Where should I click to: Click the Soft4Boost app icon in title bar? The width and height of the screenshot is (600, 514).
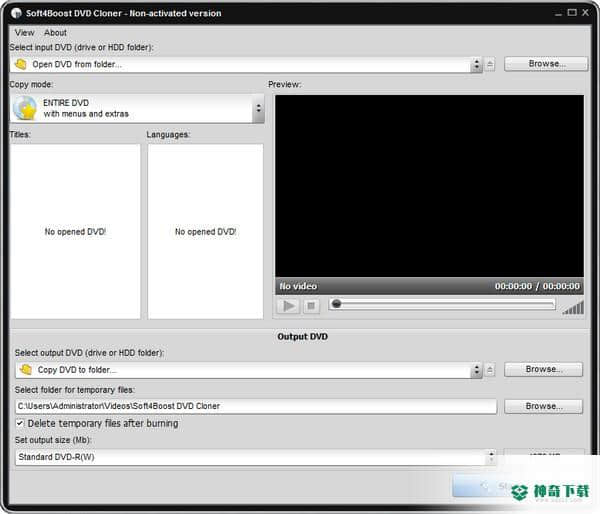(x=16, y=13)
